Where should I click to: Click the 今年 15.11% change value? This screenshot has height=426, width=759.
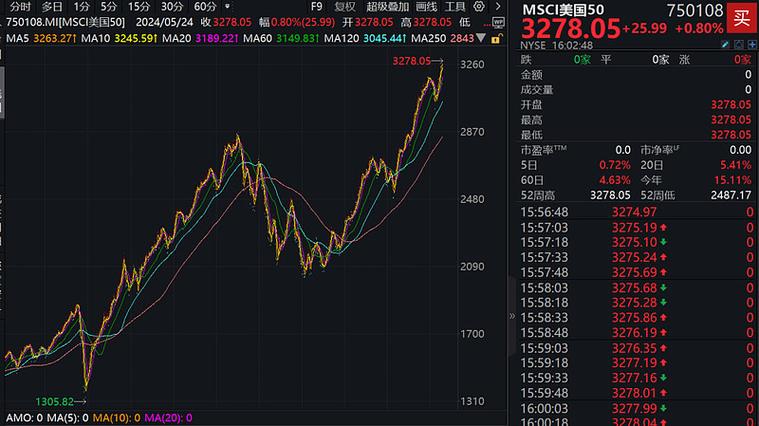tap(732, 180)
